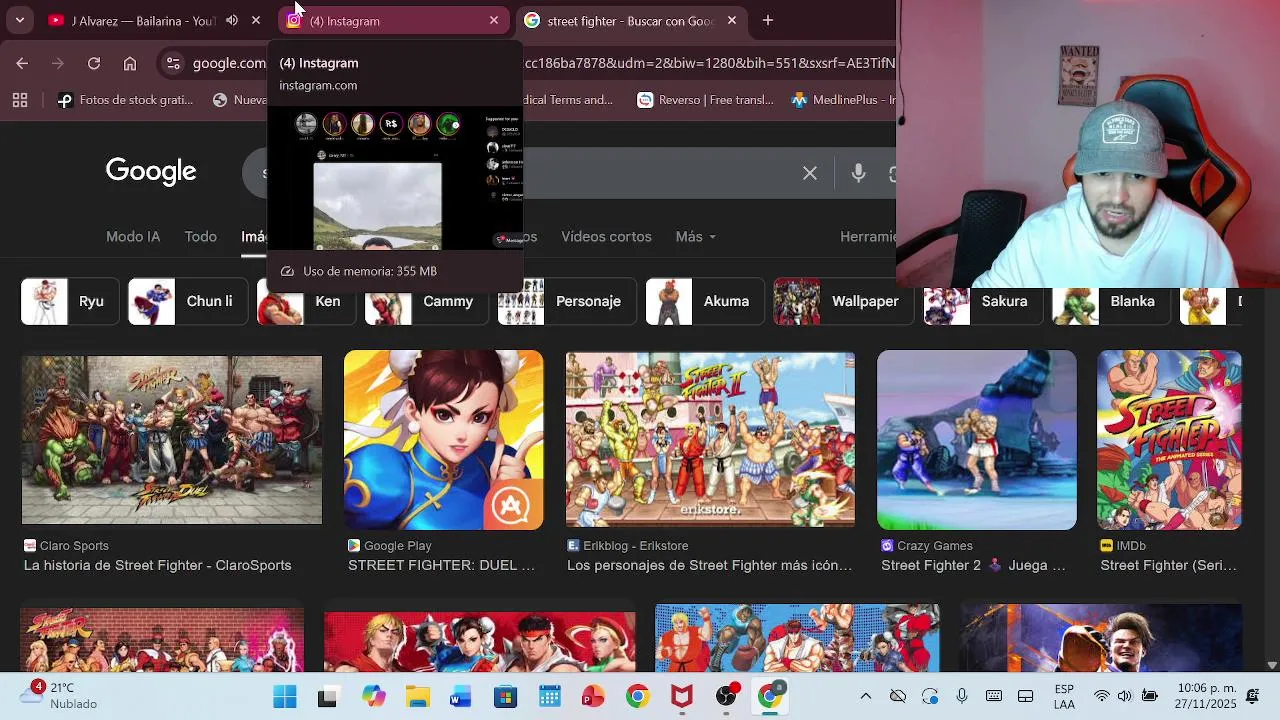Open the Reverso Free transl... bookmark
The width and height of the screenshot is (1280, 720).
tap(706, 100)
